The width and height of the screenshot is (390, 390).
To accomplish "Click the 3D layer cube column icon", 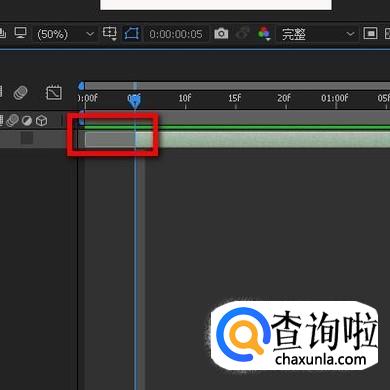I will coord(42,120).
